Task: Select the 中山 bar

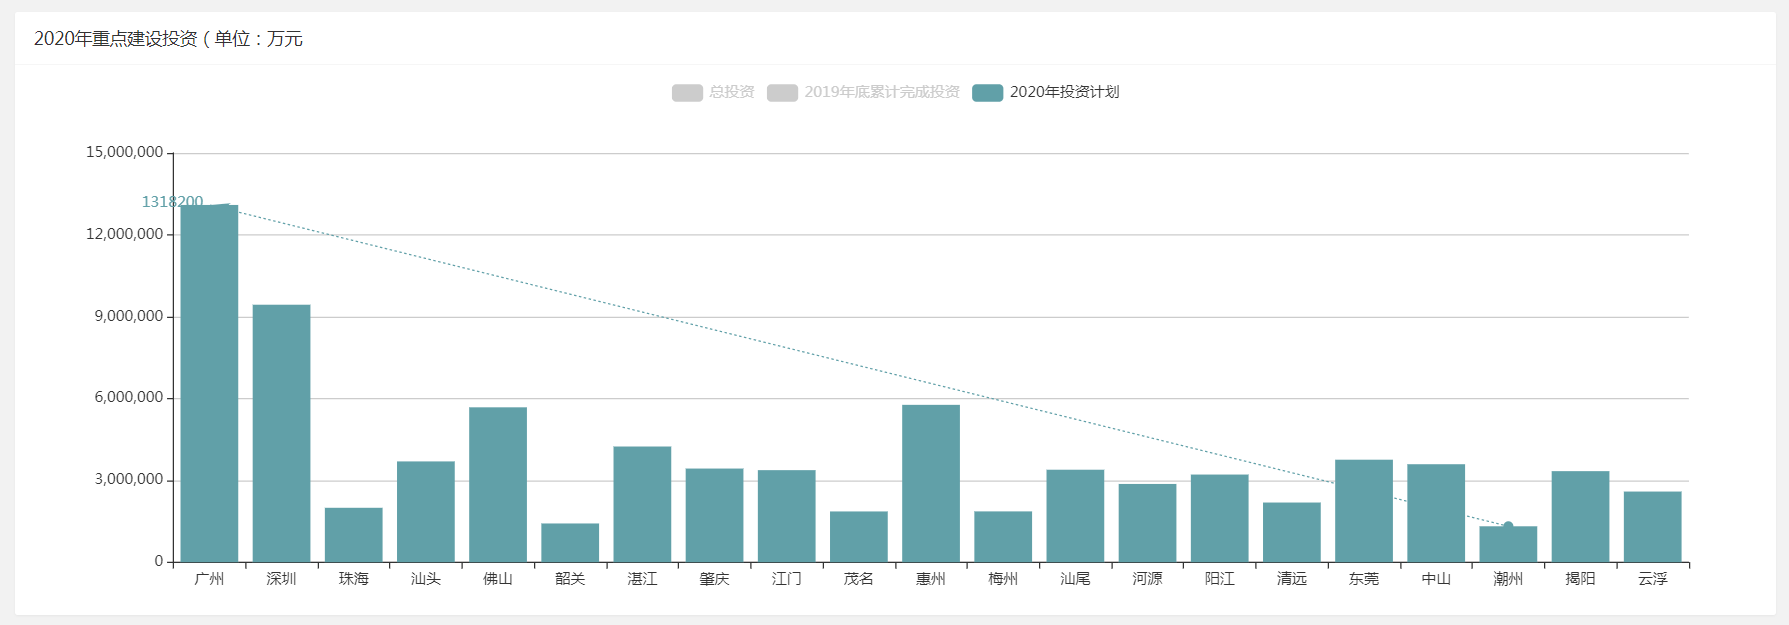Action: [1436, 513]
